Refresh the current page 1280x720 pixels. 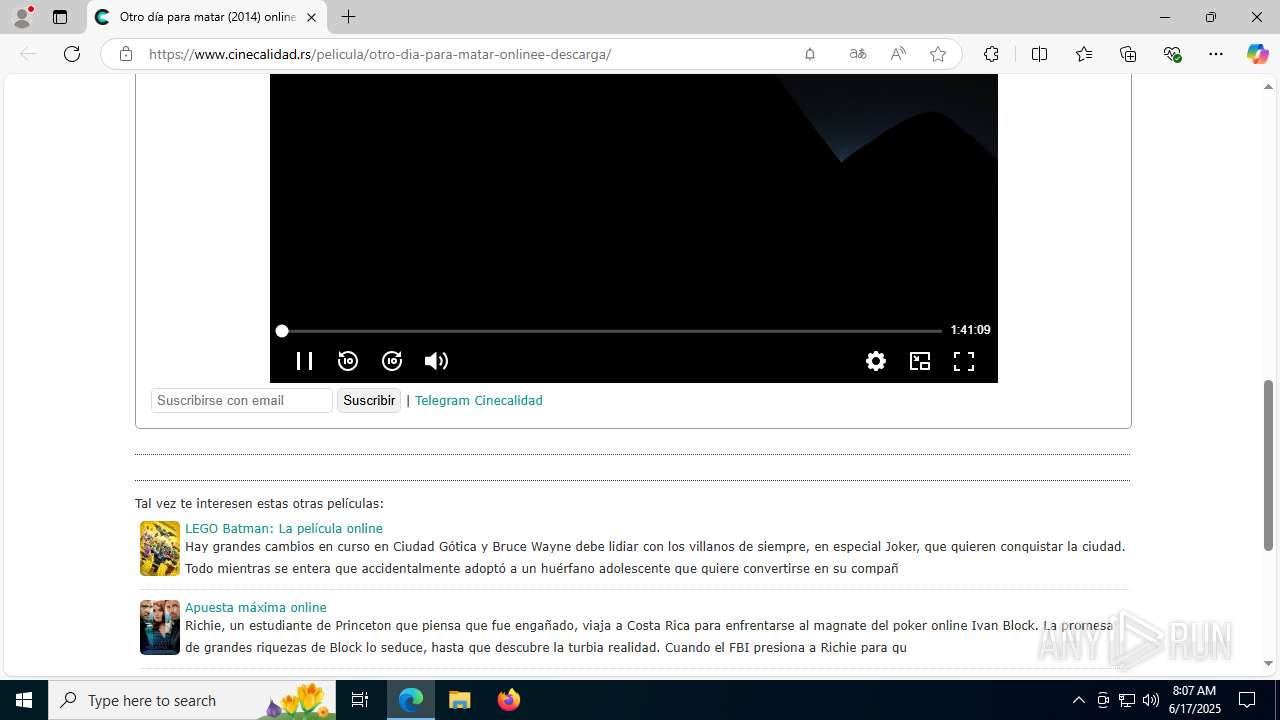coord(72,54)
